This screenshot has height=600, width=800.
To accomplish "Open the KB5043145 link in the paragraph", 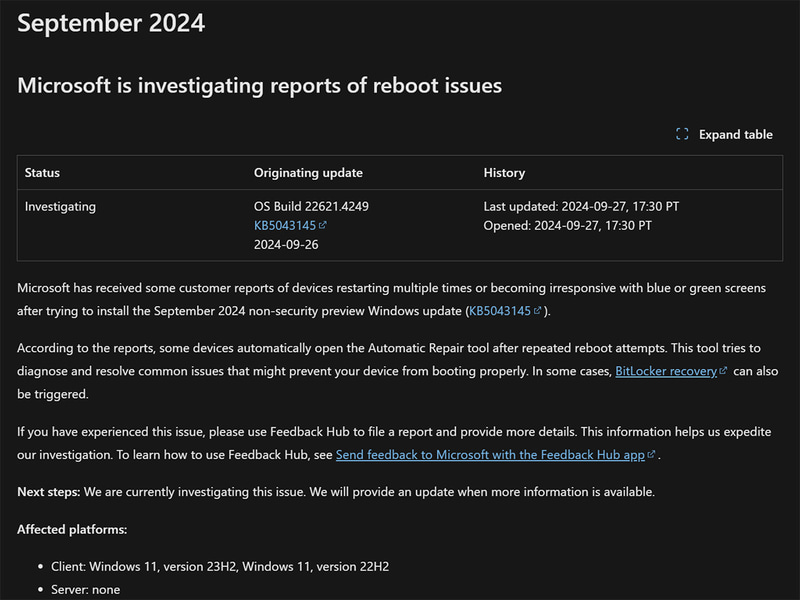I will pyautogui.click(x=499, y=311).
